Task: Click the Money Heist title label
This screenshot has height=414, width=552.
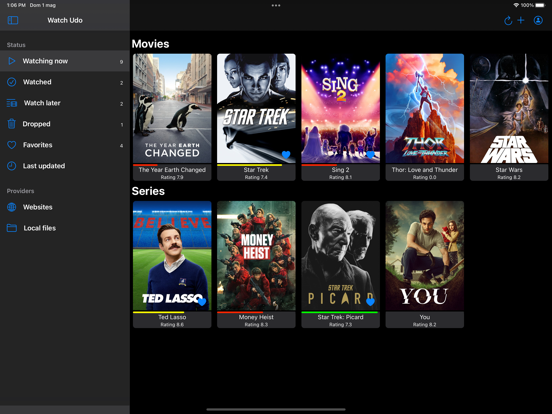Action: pyautogui.click(x=256, y=317)
